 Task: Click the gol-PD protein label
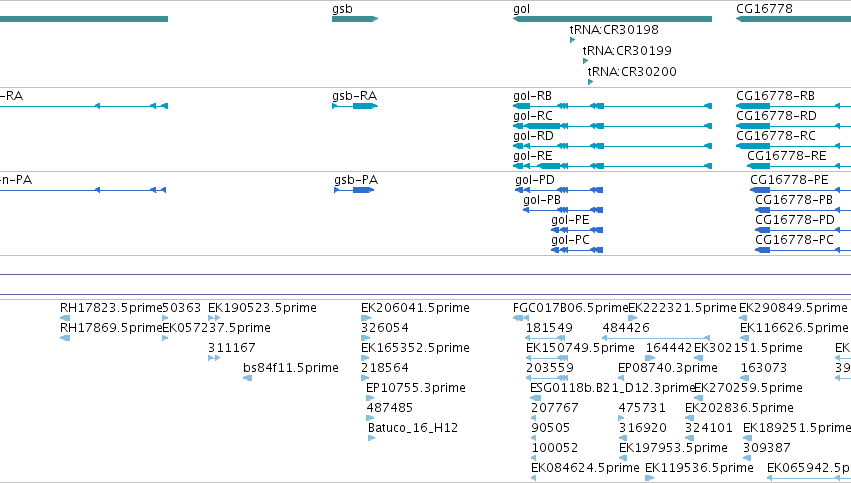[x=535, y=180]
